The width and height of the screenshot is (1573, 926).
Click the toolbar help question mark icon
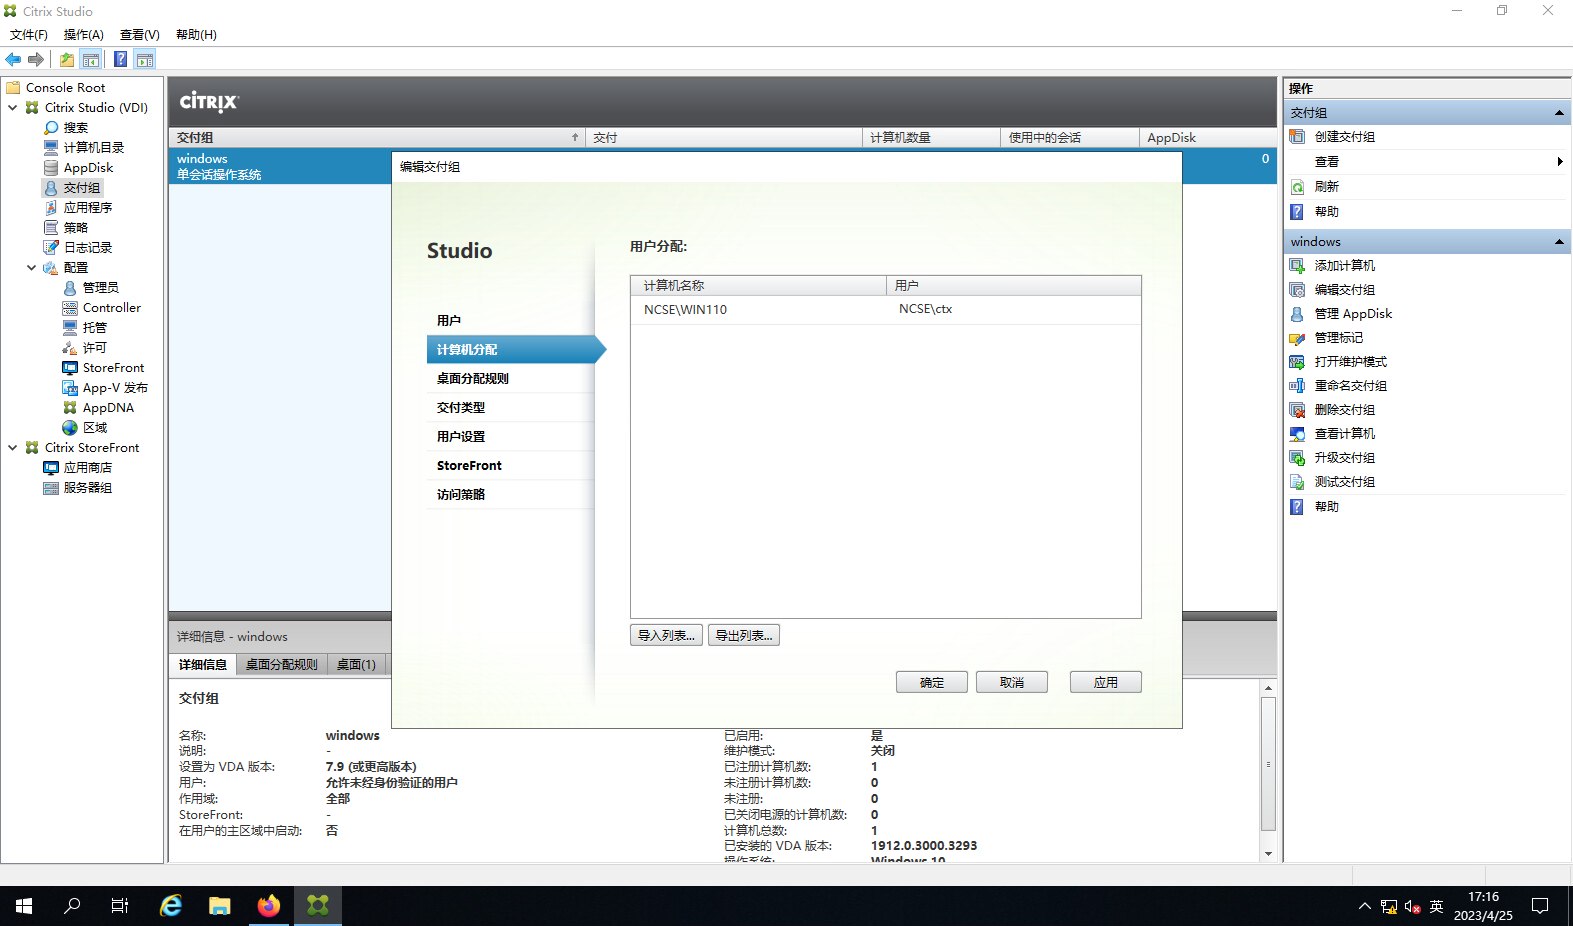click(x=120, y=60)
